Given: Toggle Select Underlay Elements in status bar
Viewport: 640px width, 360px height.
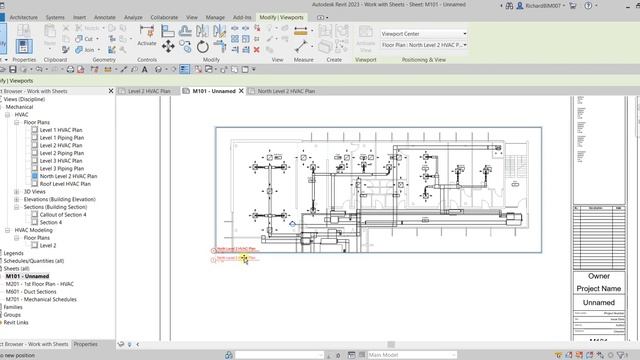Looking at the screenshot, I should (x=569, y=355).
